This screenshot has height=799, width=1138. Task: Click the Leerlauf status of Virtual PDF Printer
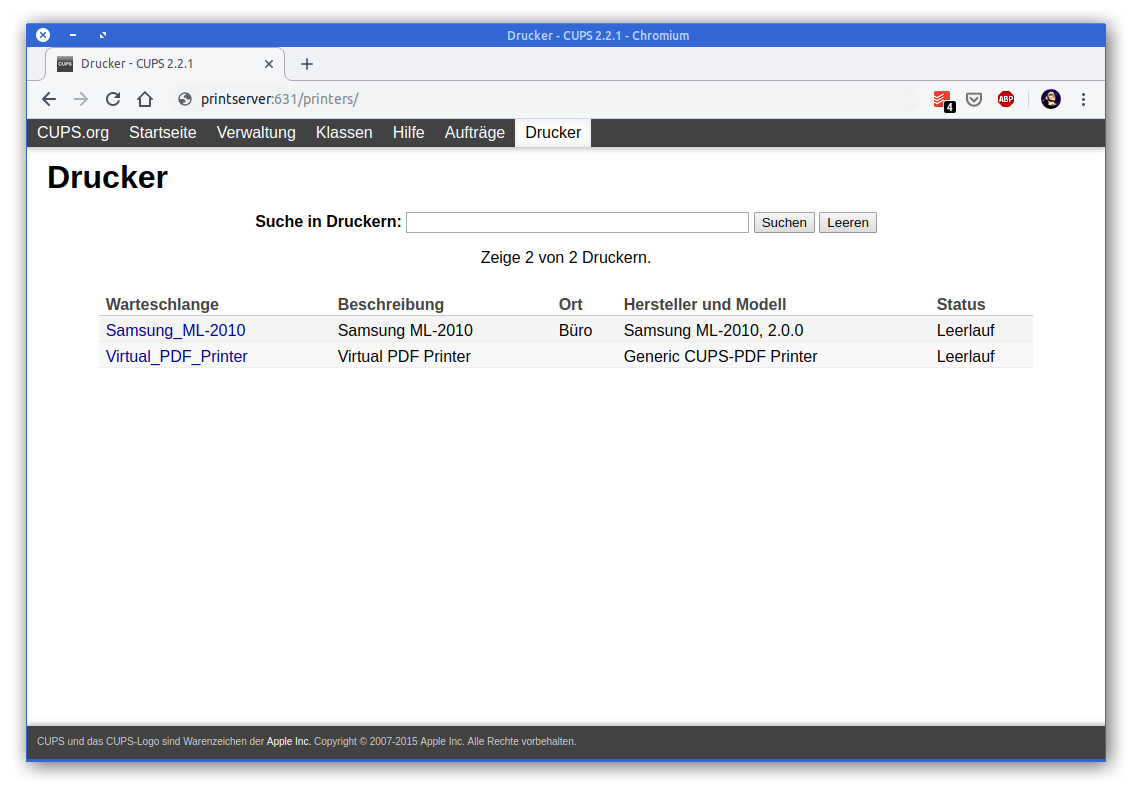965,356
